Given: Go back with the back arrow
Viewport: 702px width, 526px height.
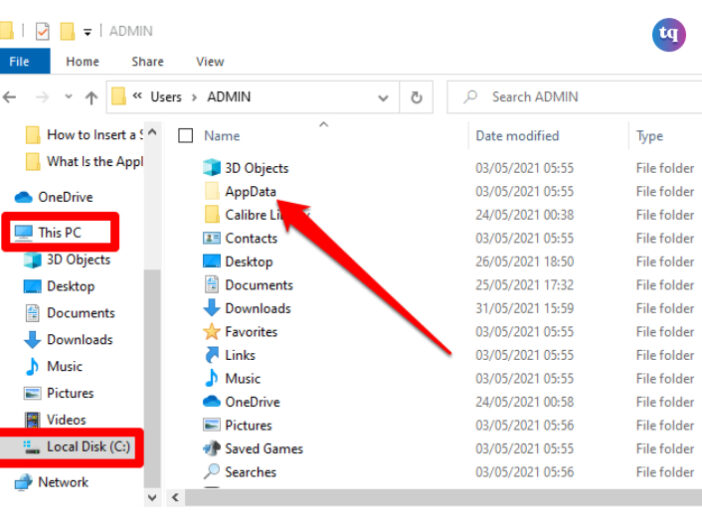Looking at the screenshot, I should coord(10,97).
